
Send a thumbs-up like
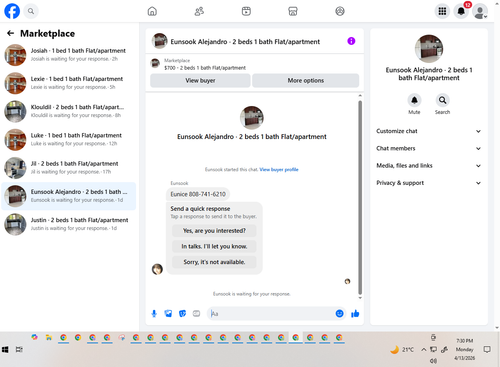355,313
